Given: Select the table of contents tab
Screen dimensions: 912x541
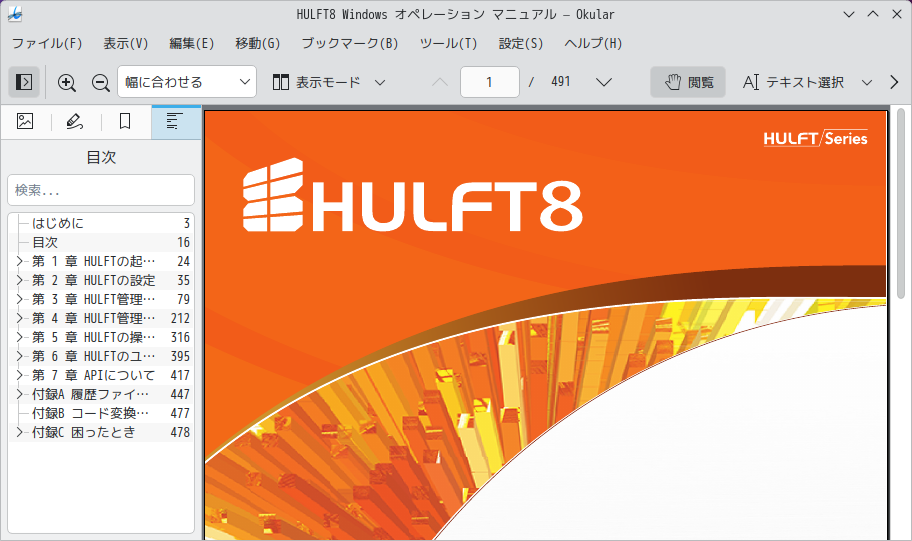Looking at the screenshot, I should (175, 122).
